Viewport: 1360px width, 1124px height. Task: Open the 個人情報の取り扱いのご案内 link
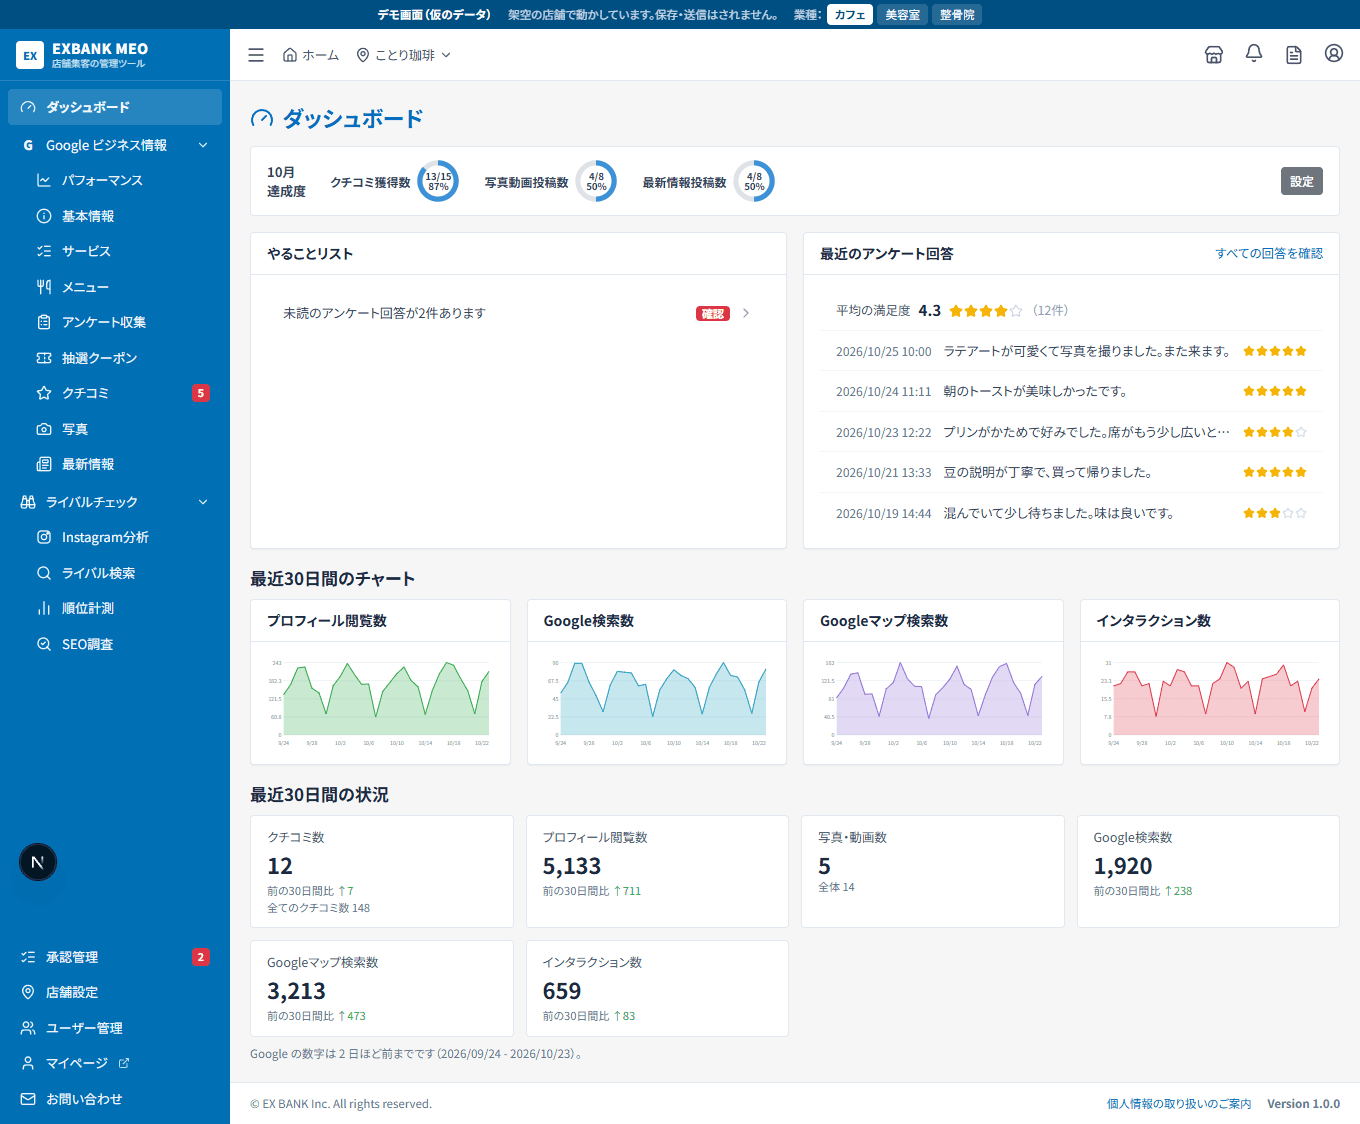tap(1179, 1104)
